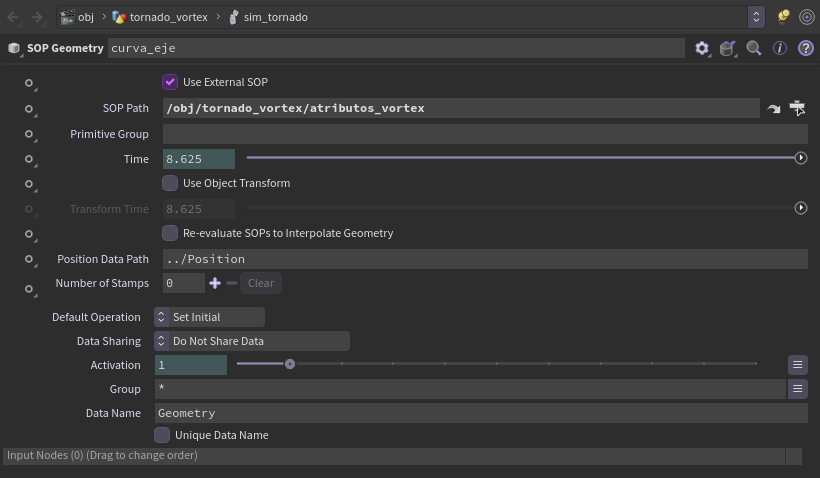The image size is (820, 478).
Task: Click data option icon beside SOP Path
Action: [x=29, y=109]
